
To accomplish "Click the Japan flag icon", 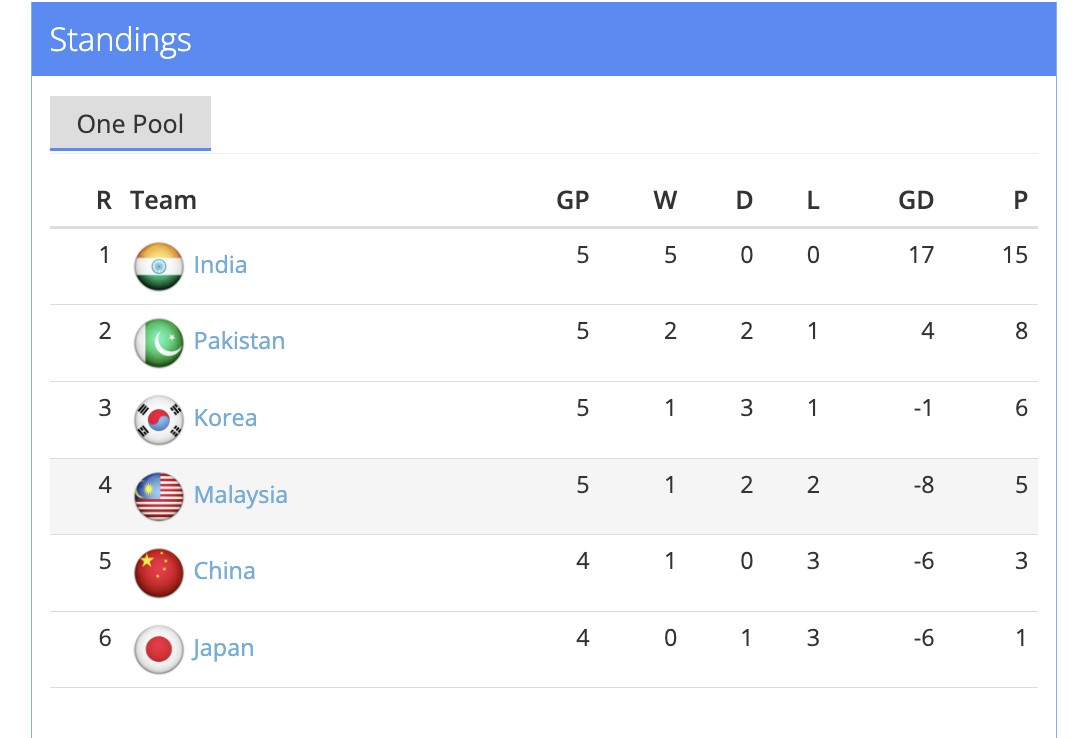I will tap(159, 650).
